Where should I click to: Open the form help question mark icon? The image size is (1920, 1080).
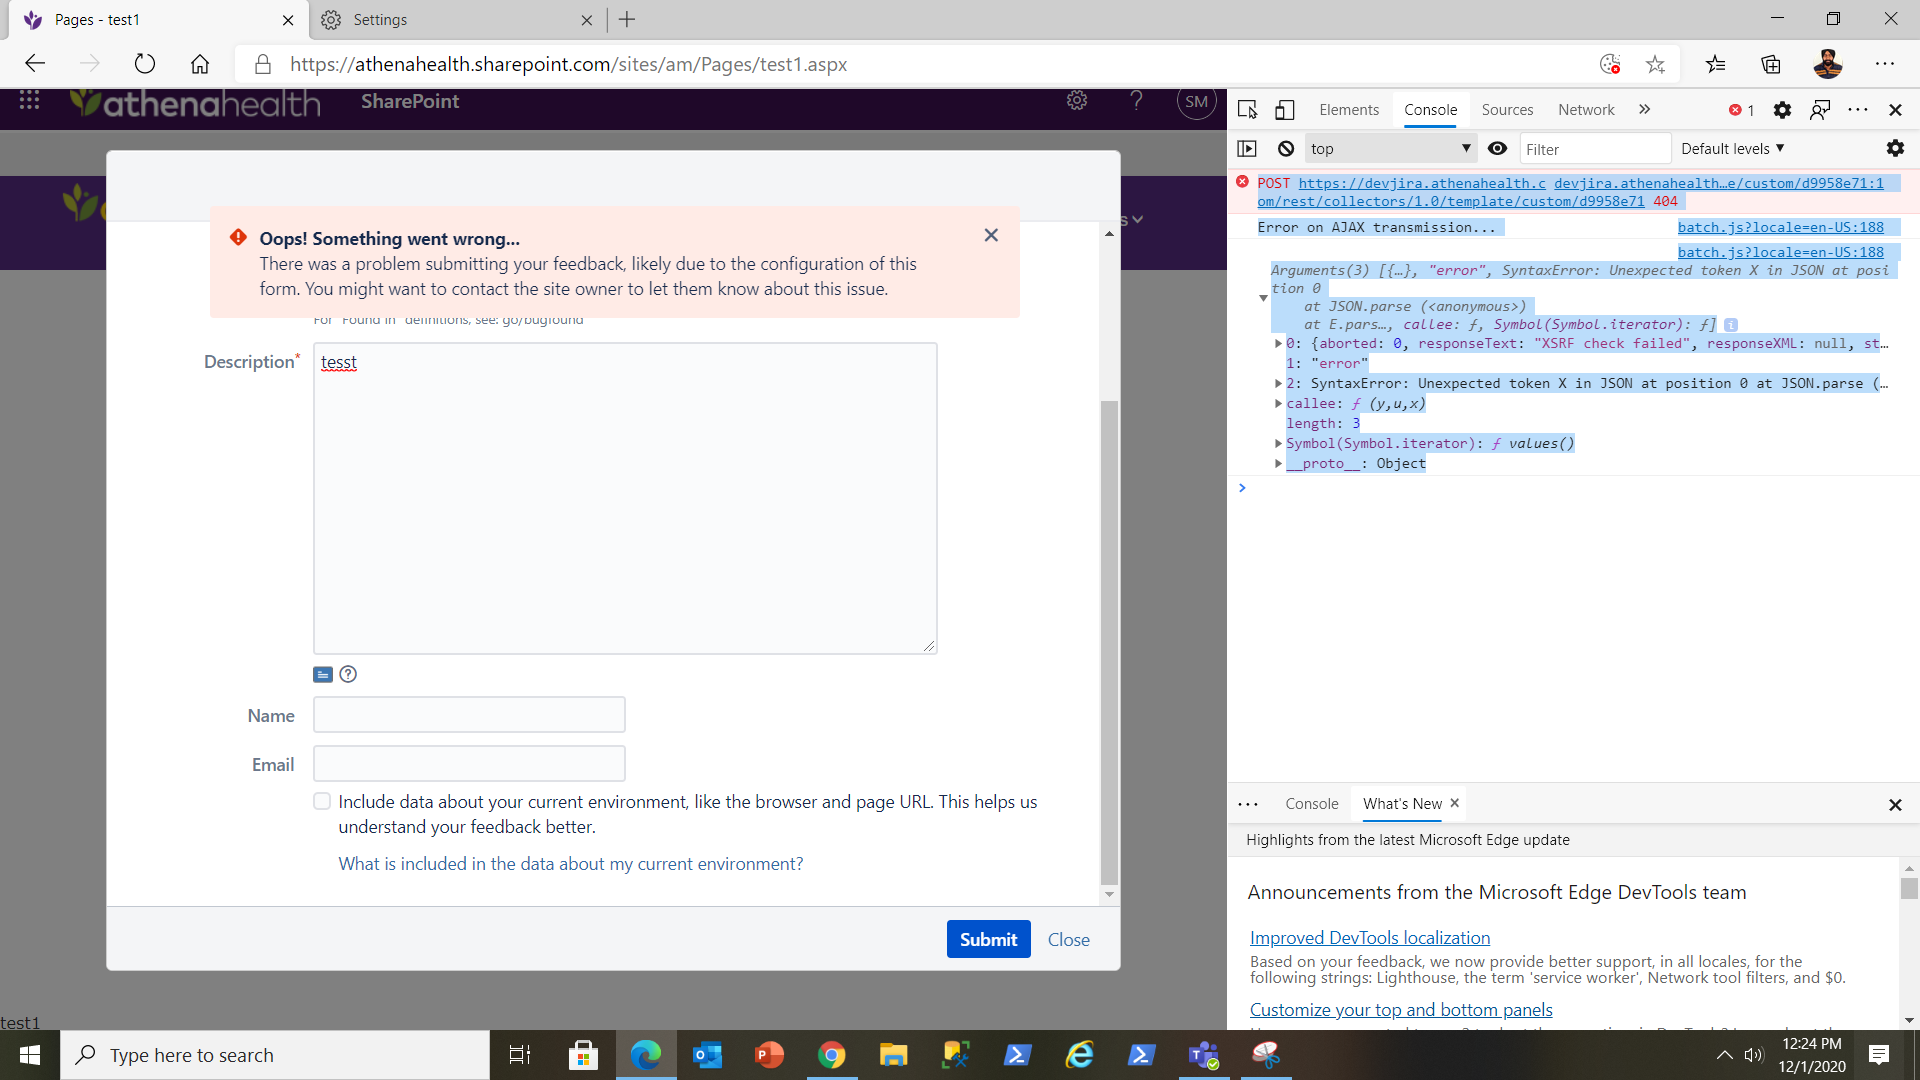(x=347, y=674)
